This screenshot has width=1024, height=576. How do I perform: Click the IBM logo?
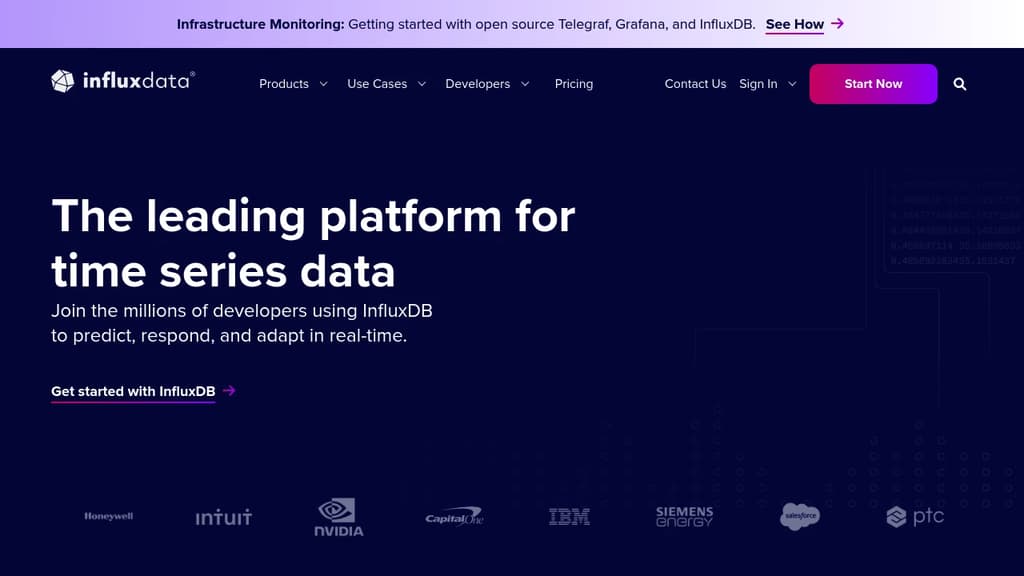click(568, 516)
